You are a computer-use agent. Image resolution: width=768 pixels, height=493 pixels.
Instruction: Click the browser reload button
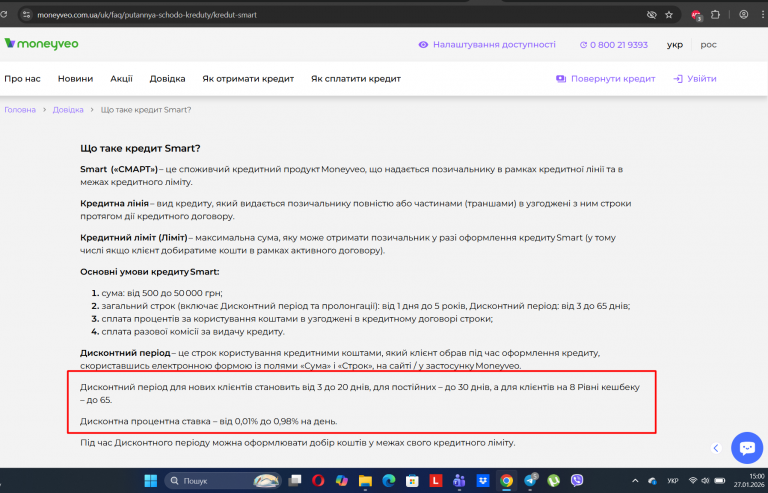tap(4, 15)
